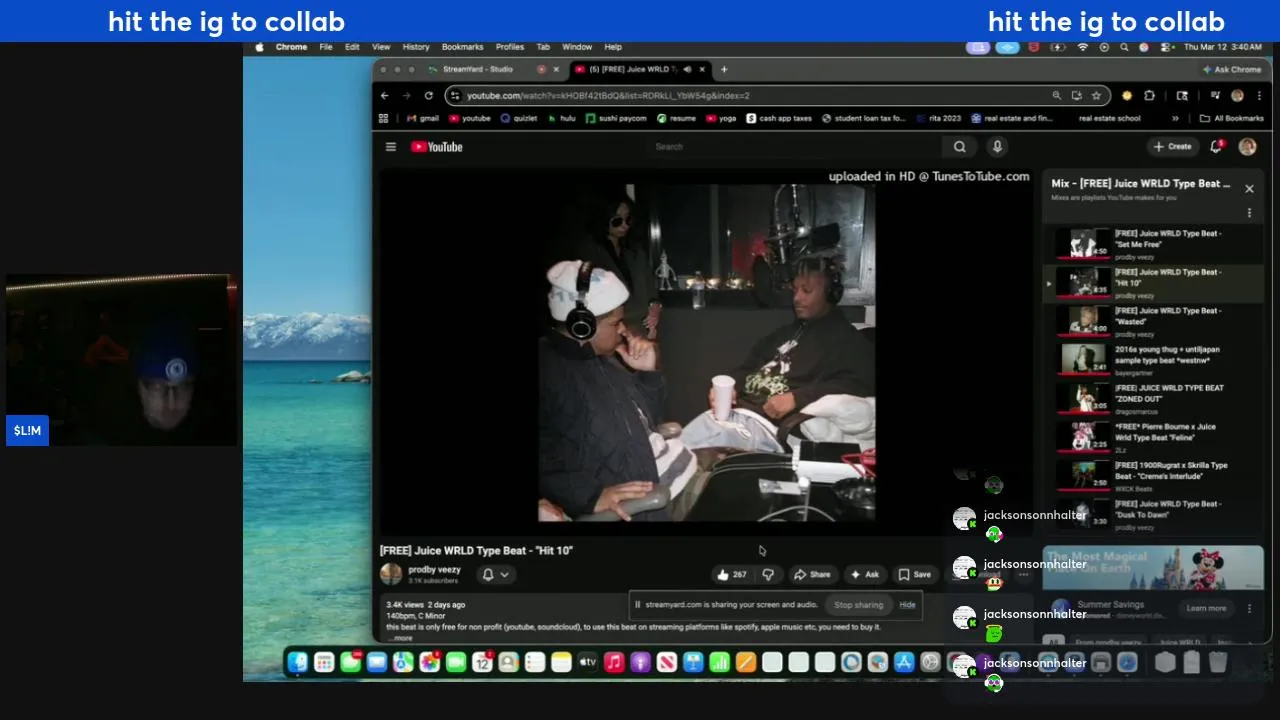Dislike the video with thumbs down
This screenshot has width=1280, height=720.
click(x=768, y=575)
